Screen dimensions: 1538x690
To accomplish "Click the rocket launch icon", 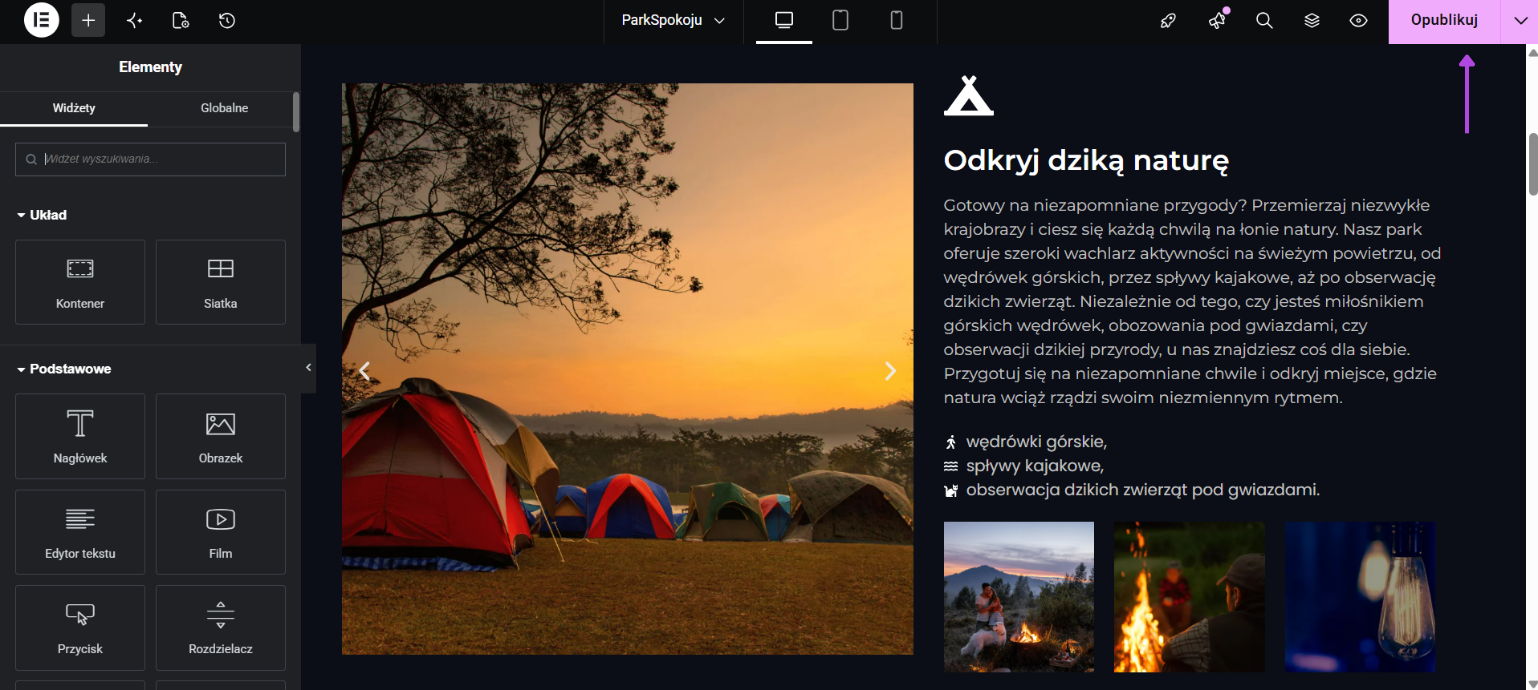I will click(1168, 20).
